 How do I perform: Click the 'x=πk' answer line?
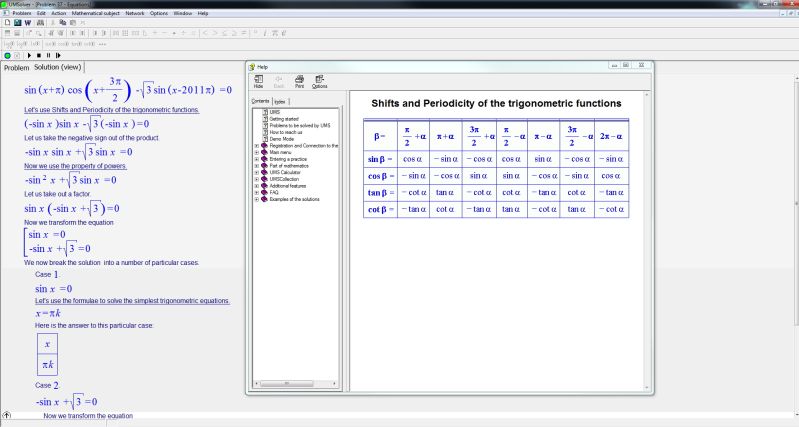click(48, 313)
